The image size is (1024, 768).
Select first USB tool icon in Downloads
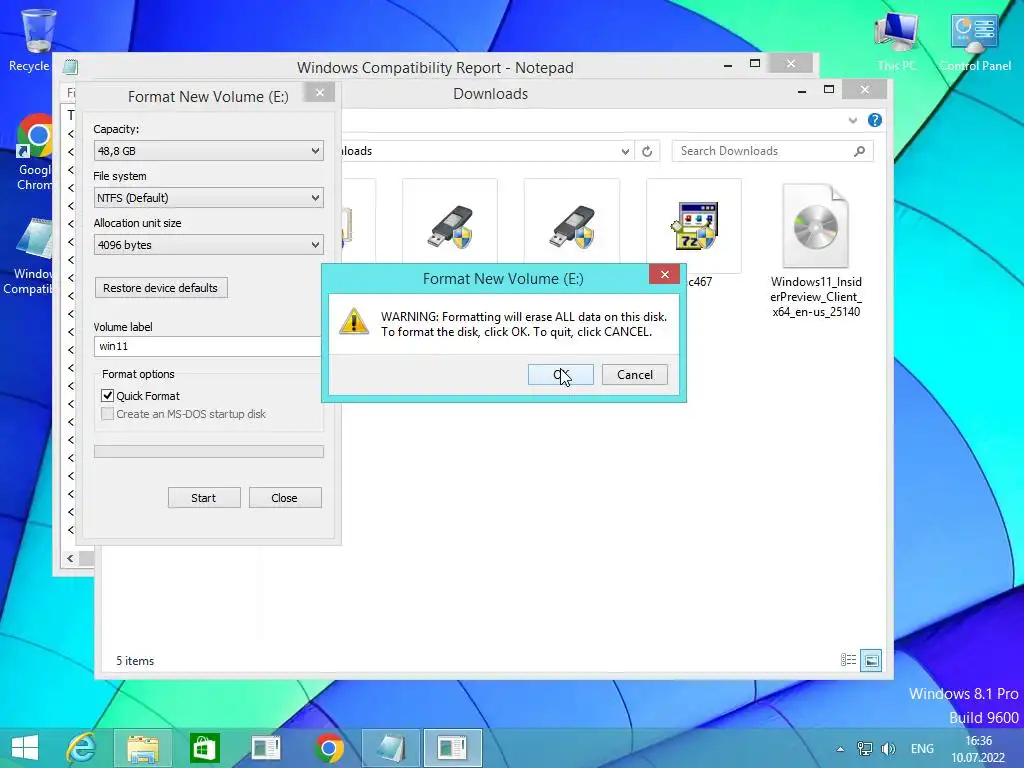(x=450, y=227)
